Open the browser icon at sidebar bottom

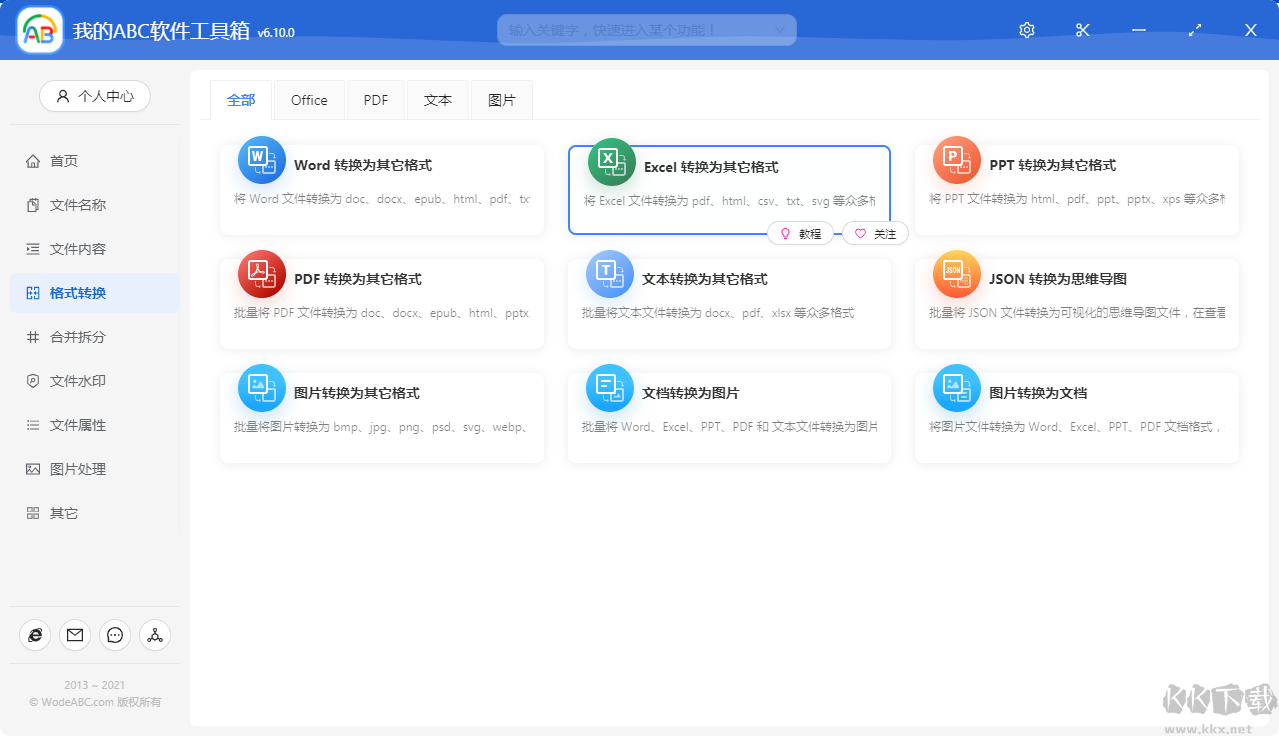(x=35, y=635)
